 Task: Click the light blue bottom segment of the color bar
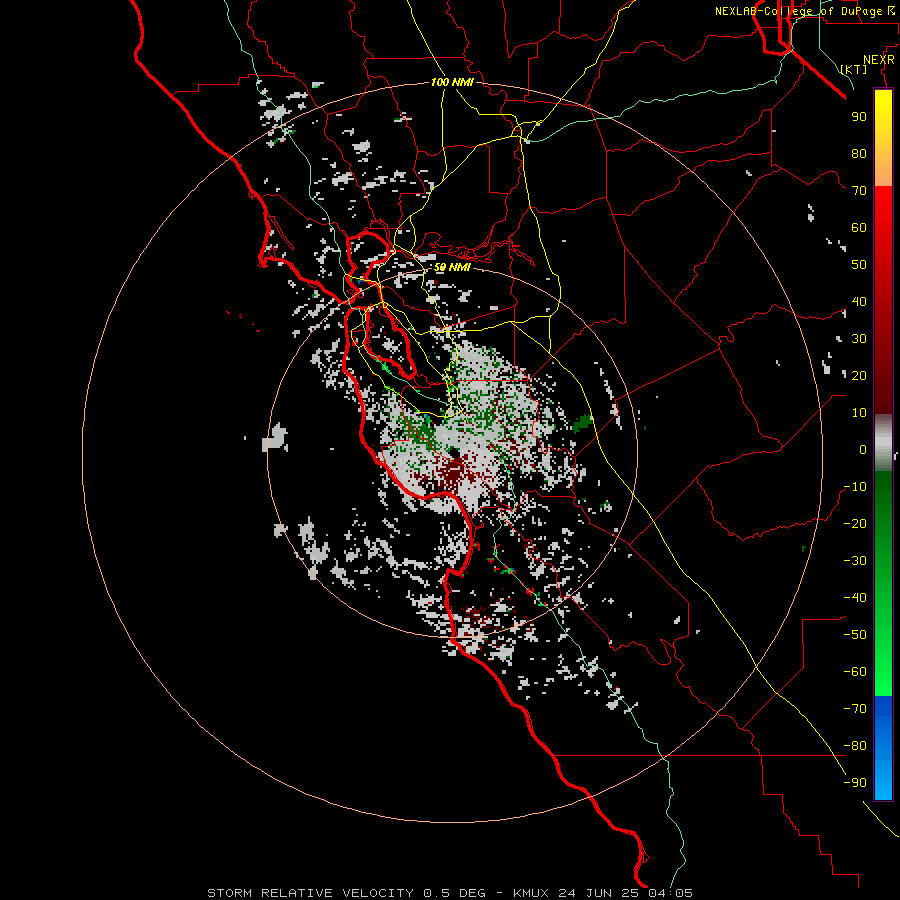tap(883, 781)
